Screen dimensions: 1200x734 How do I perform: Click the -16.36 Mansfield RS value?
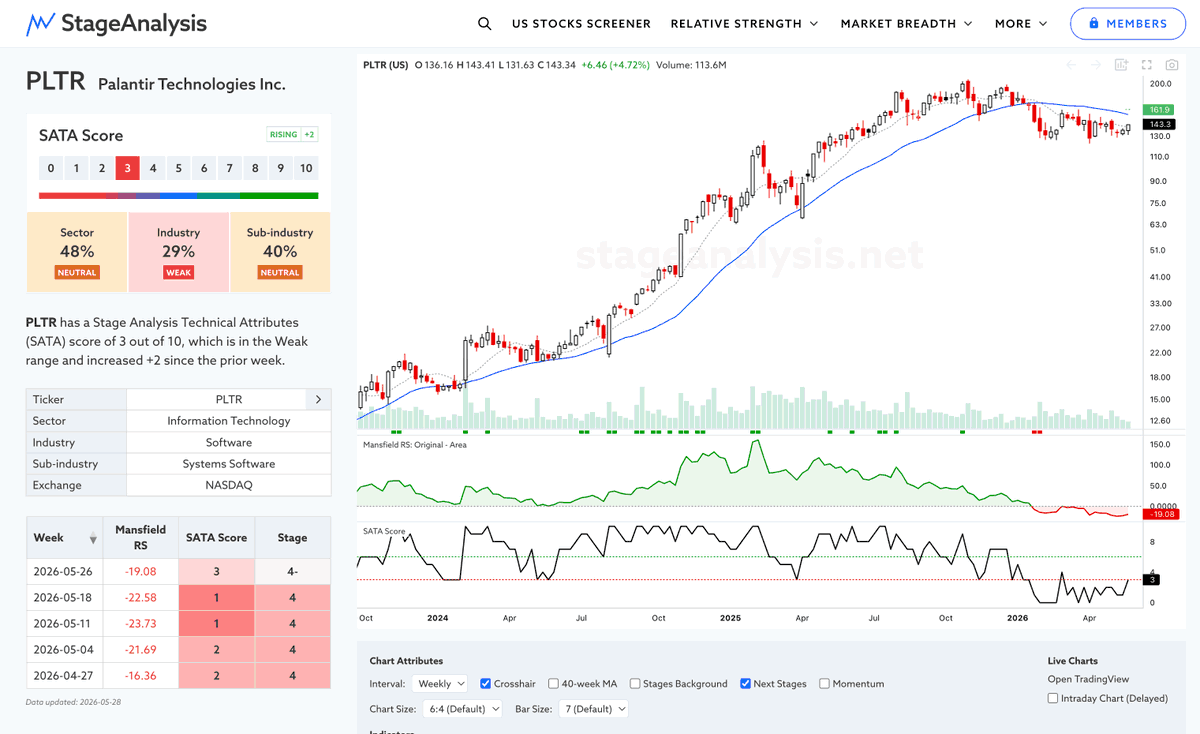[141, 676]
